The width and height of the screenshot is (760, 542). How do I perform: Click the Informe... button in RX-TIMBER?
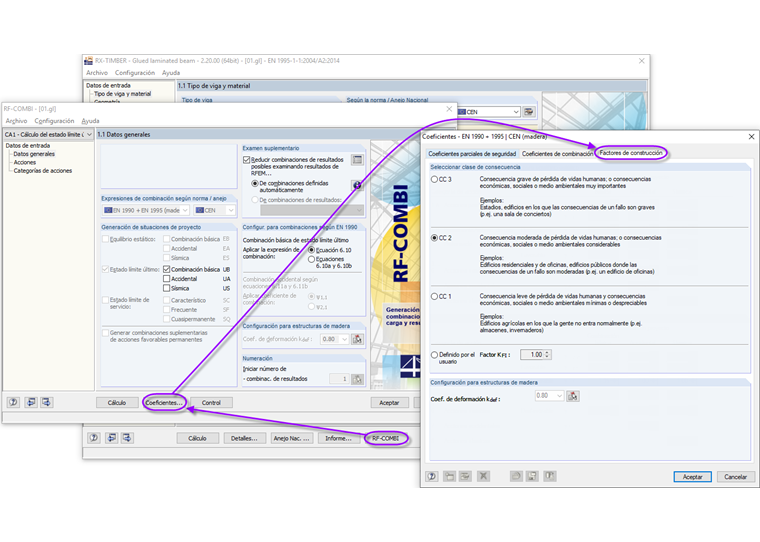click(x=338, y=438)
